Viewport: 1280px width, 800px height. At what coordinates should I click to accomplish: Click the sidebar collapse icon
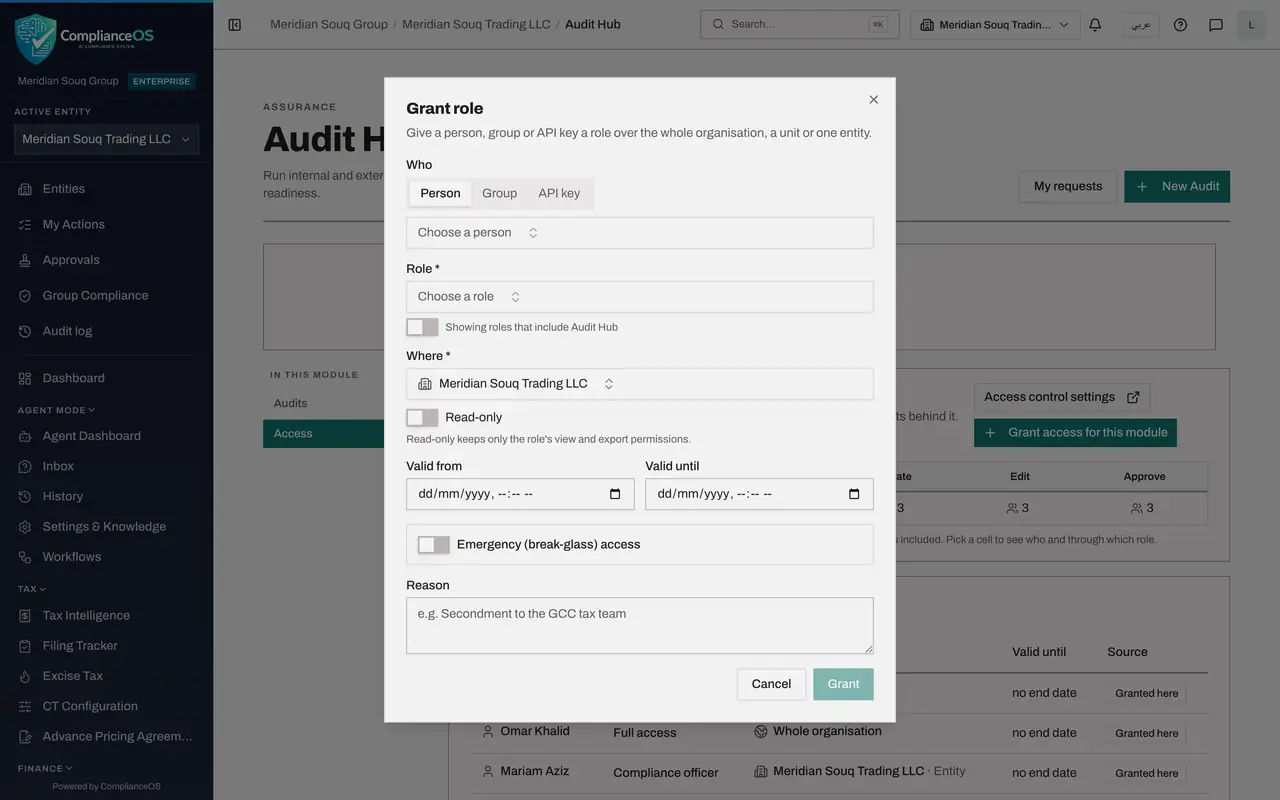234,25
